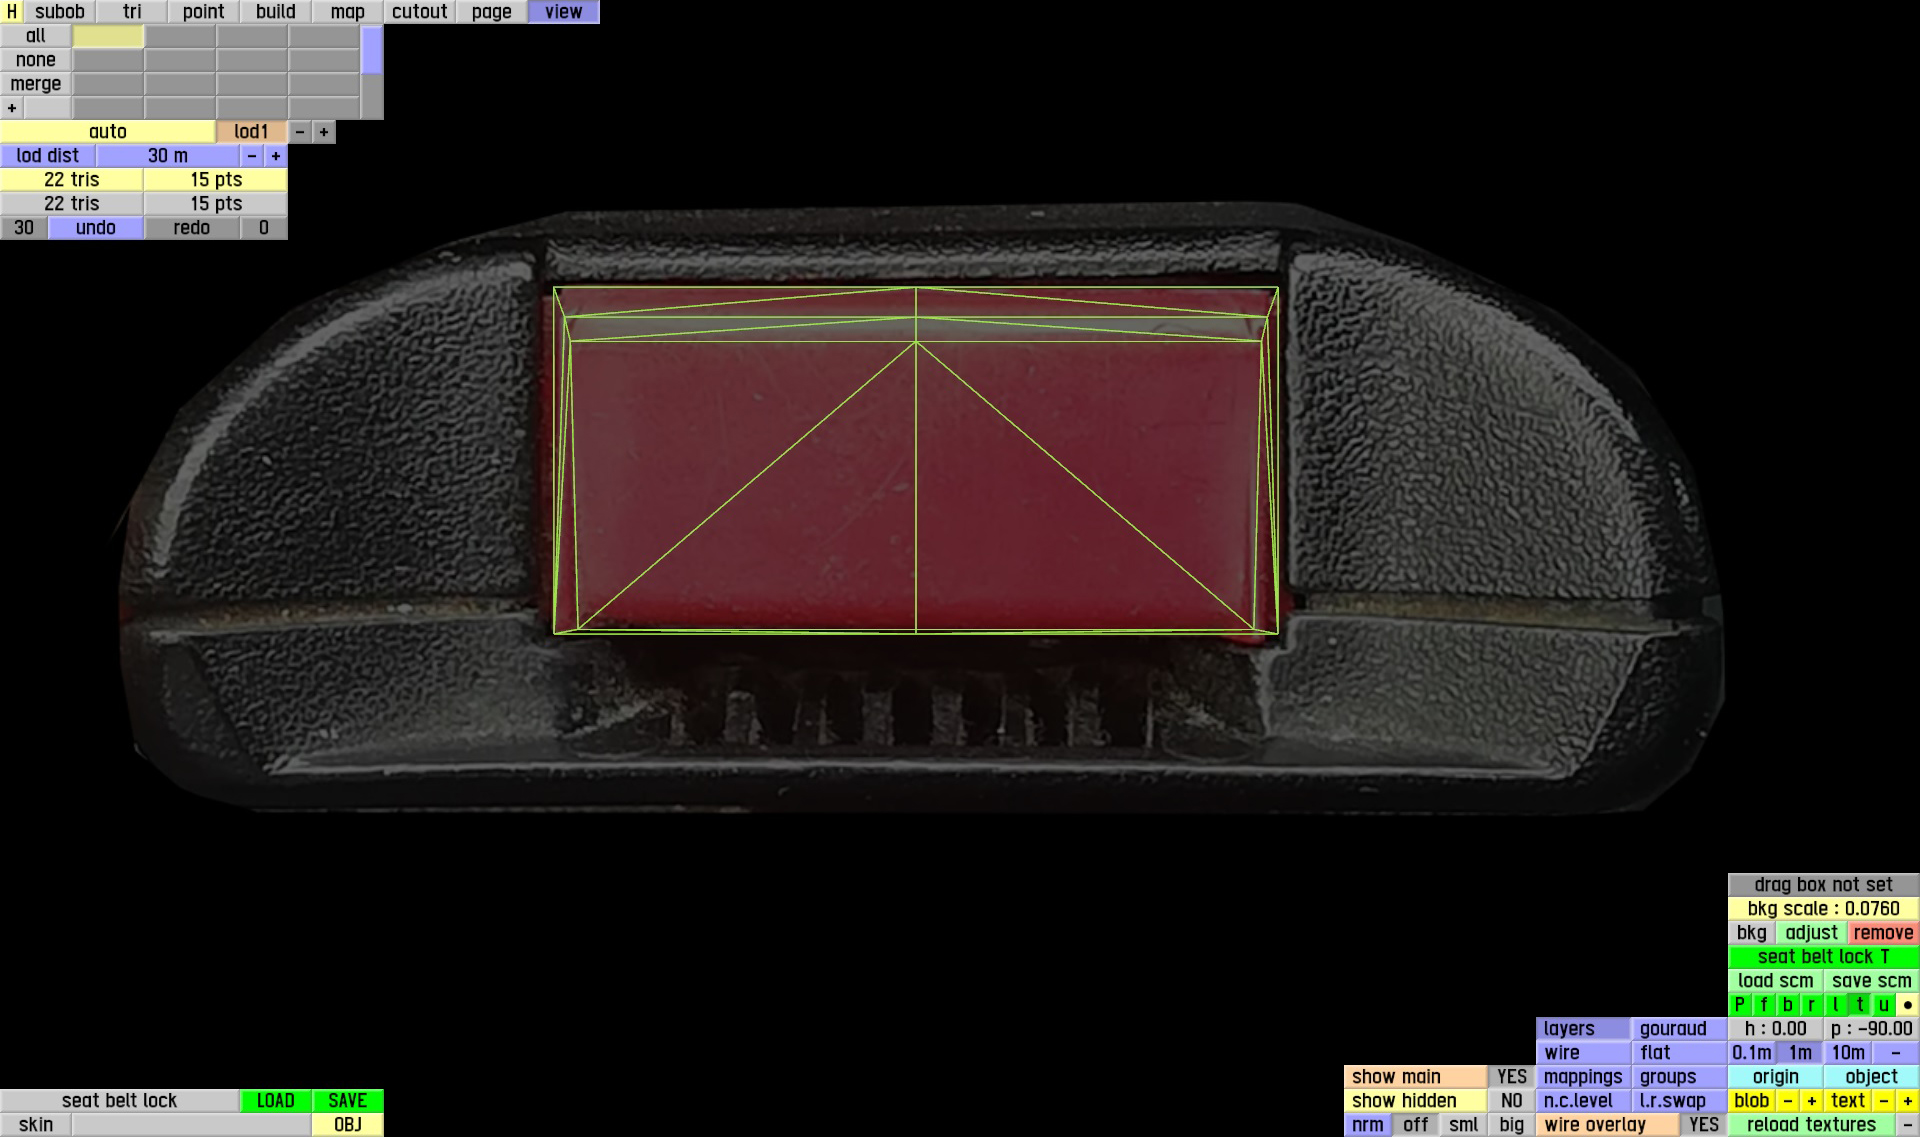
Task: Click the dot button after view letters
Action: (1907, 1005)
